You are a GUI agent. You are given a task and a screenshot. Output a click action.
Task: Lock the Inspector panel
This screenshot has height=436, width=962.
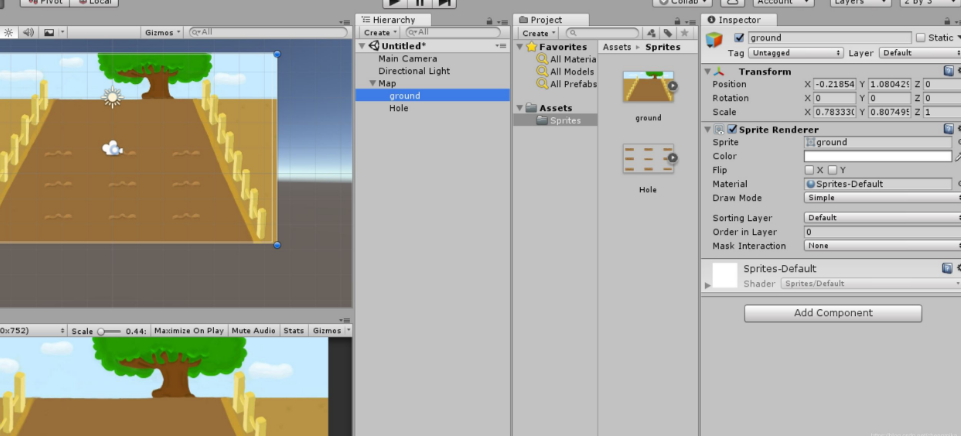point(947,20)
